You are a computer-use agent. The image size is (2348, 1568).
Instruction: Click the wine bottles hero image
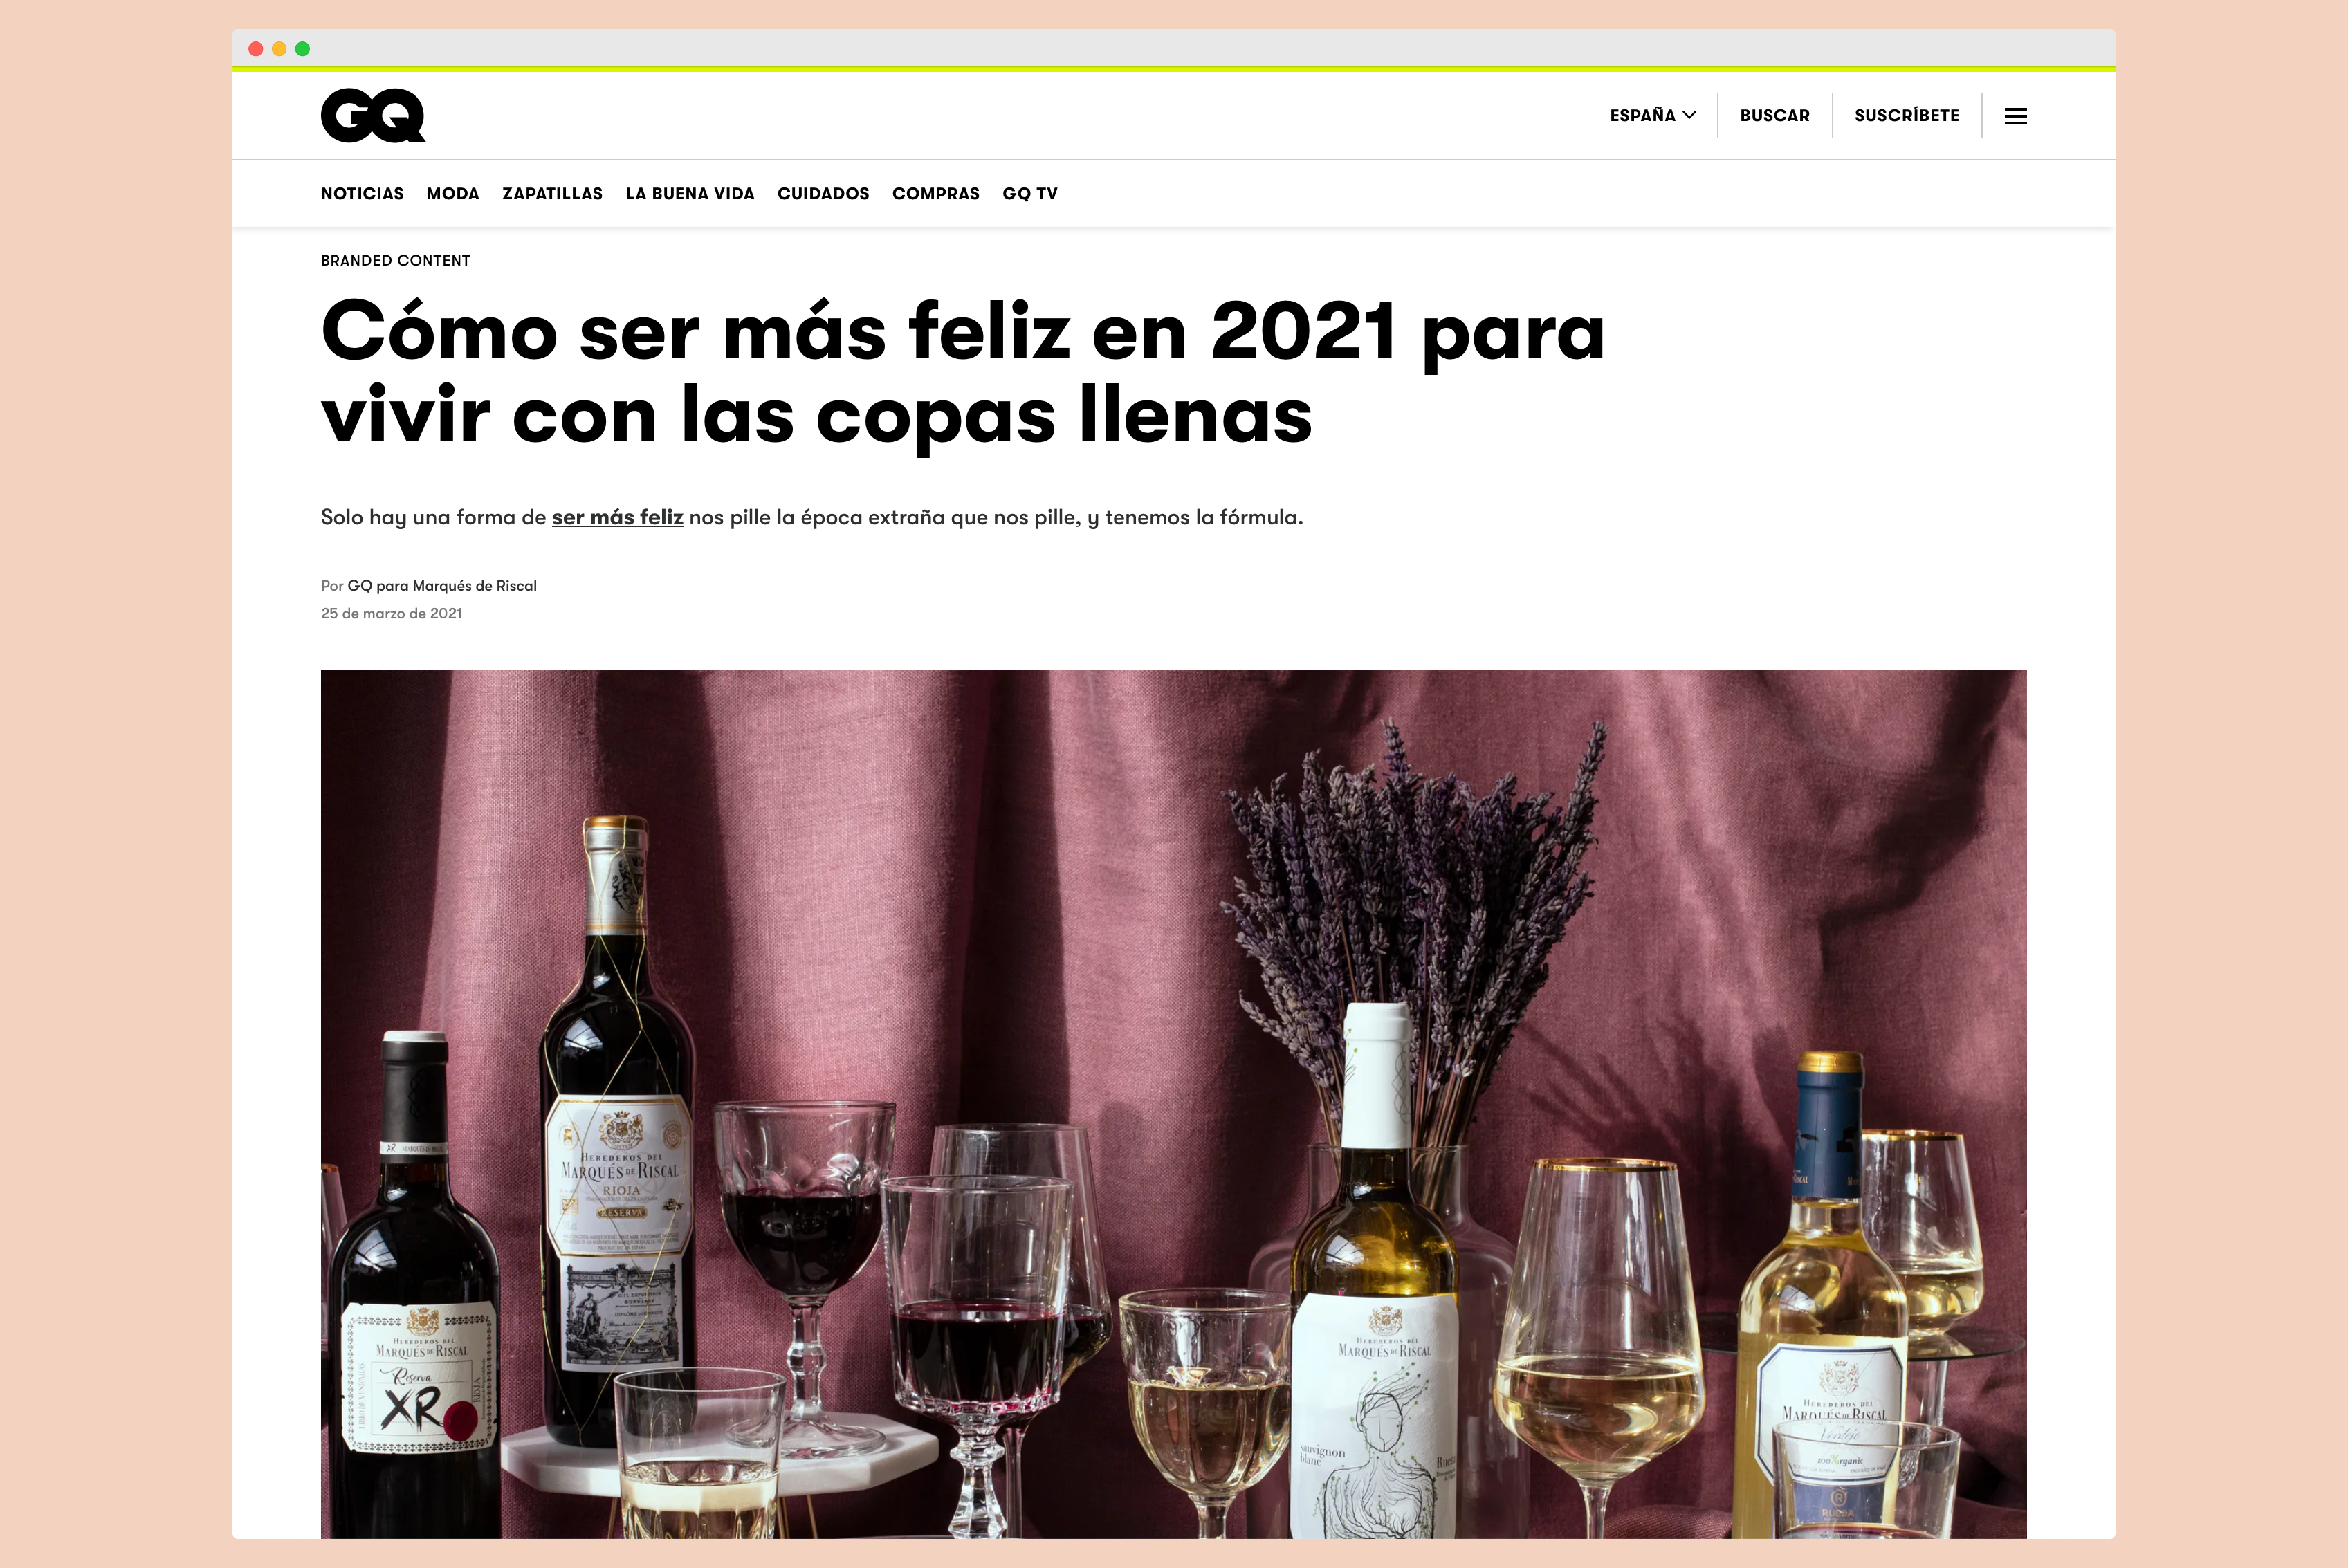[1173, 1103]
